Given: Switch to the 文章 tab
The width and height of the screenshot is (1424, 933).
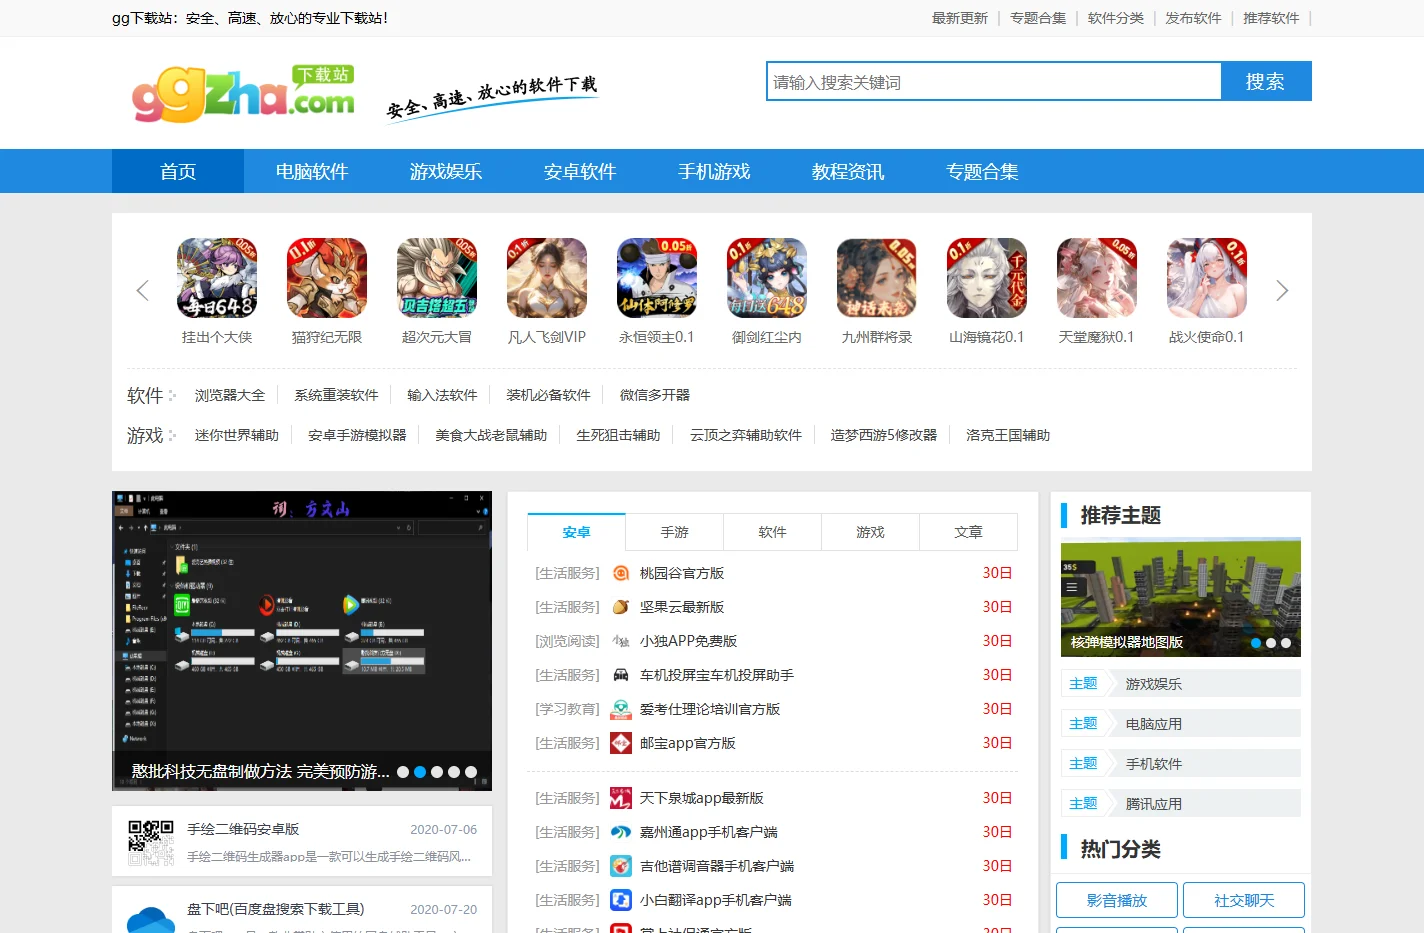Looking at the screenshot, I should (x=969, y=532).
